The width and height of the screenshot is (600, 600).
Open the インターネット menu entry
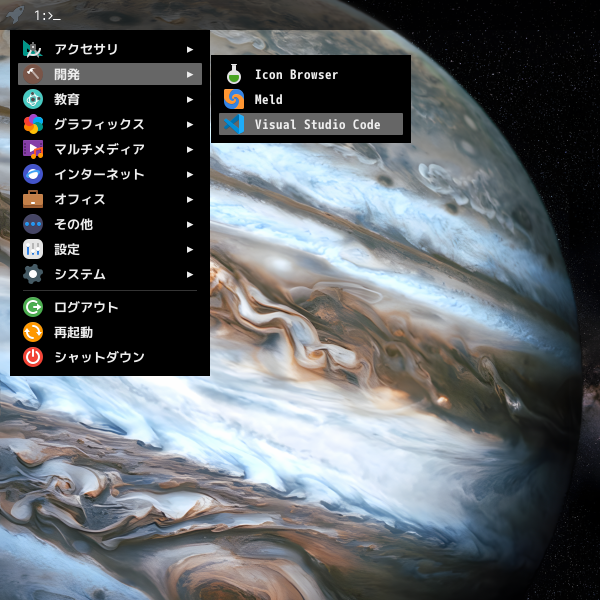pos(110,174)
